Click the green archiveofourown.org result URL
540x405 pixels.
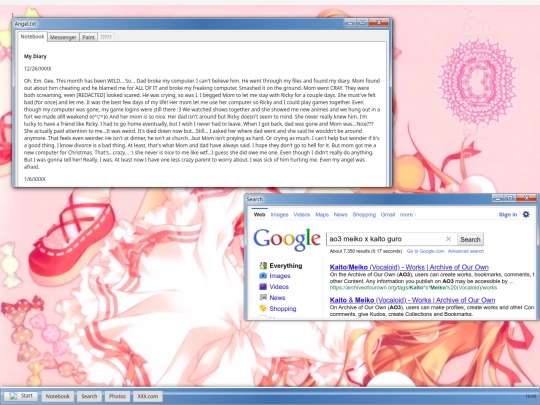tap(413, 288)
